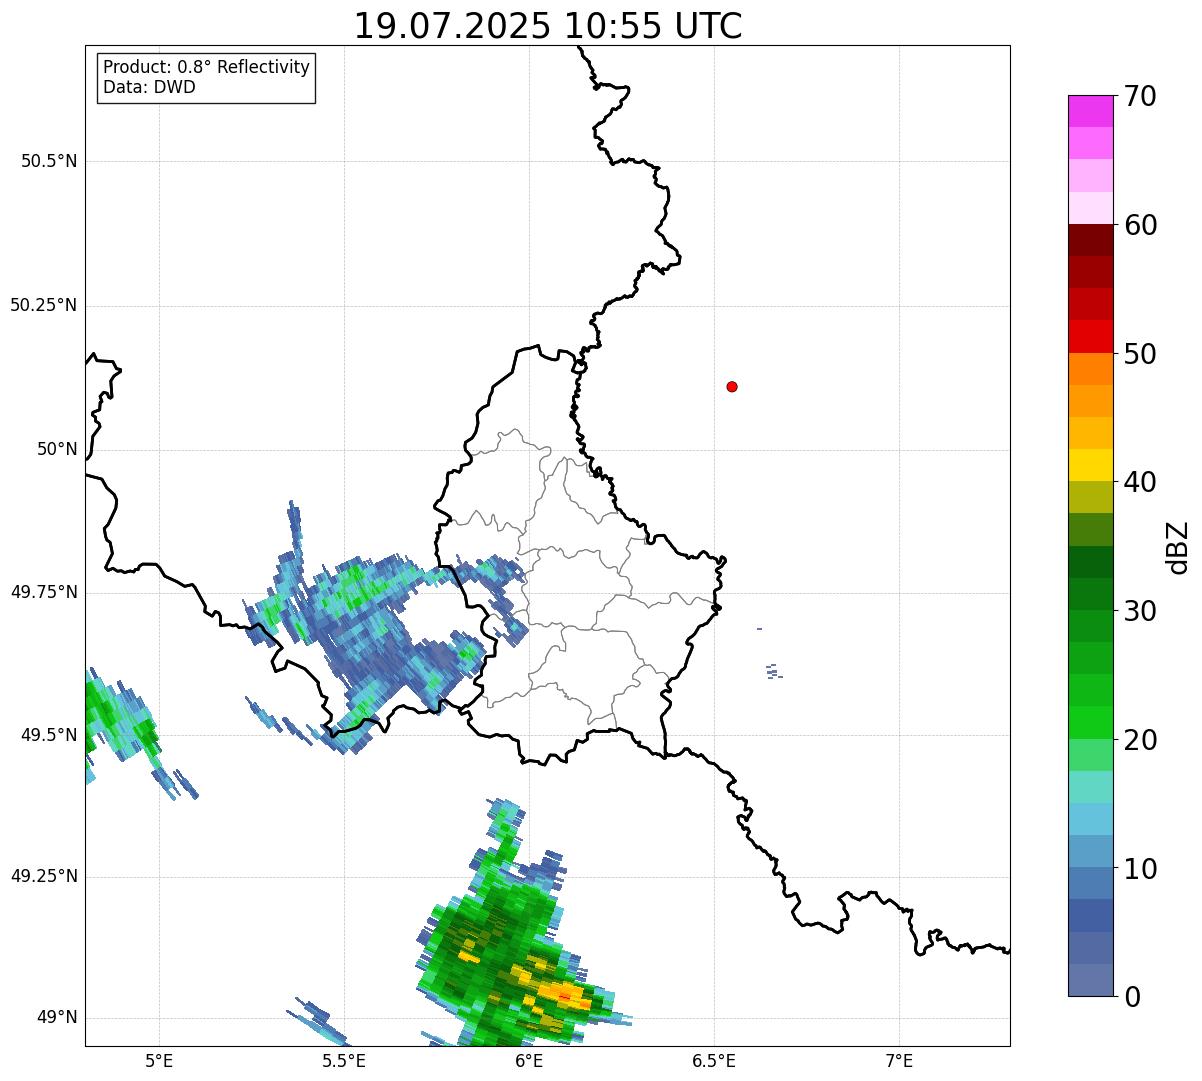Click the colorbar tick value 50
Viewport: 1202px width, 1081px height.
[x=1140, y=354]
